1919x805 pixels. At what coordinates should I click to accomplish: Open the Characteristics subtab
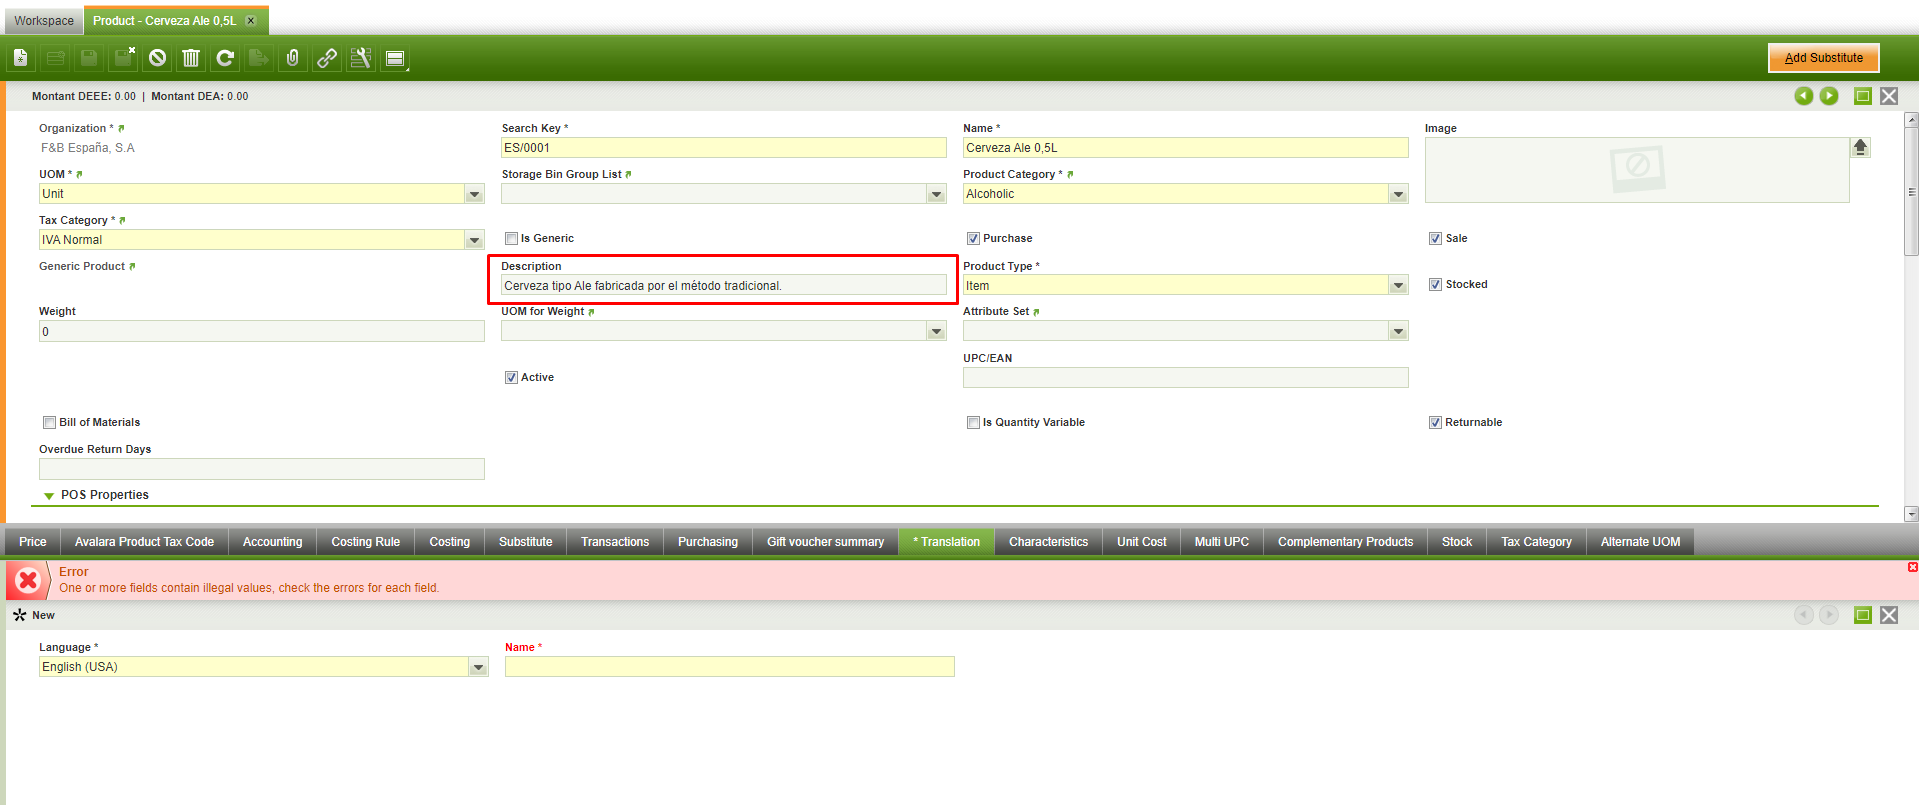pos(1048,542)
